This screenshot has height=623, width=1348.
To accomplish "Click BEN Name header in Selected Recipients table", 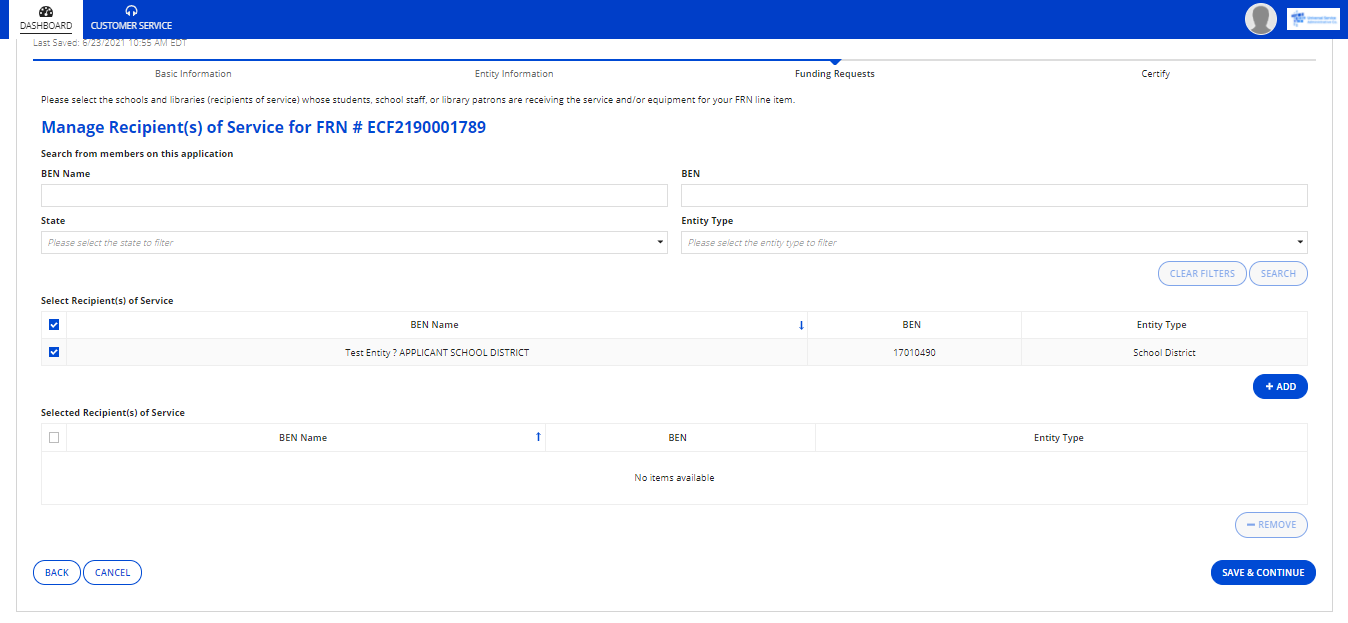I will 303,437.
